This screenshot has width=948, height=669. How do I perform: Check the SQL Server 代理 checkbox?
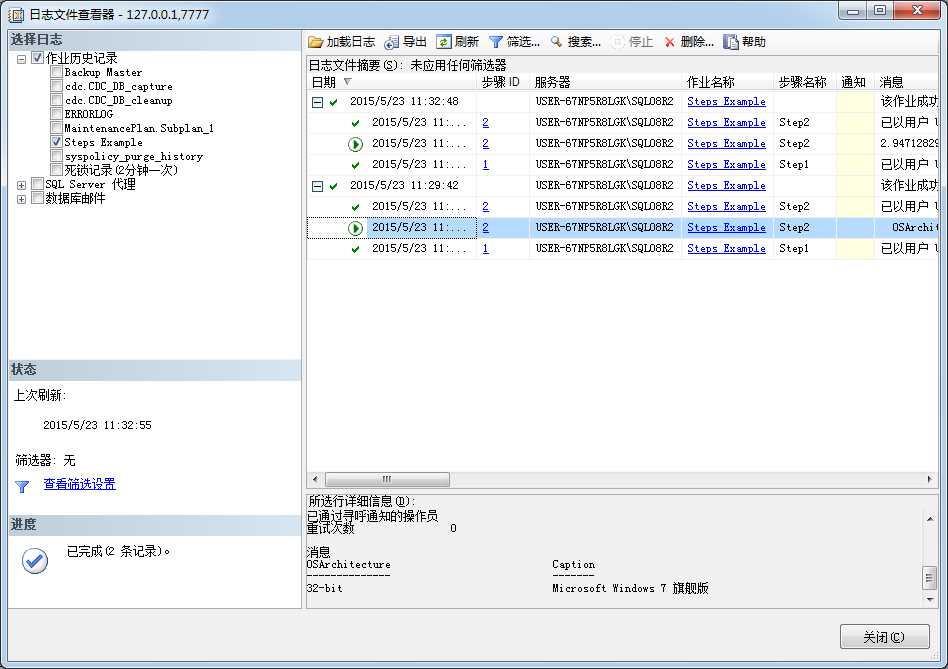click(37, 184)
